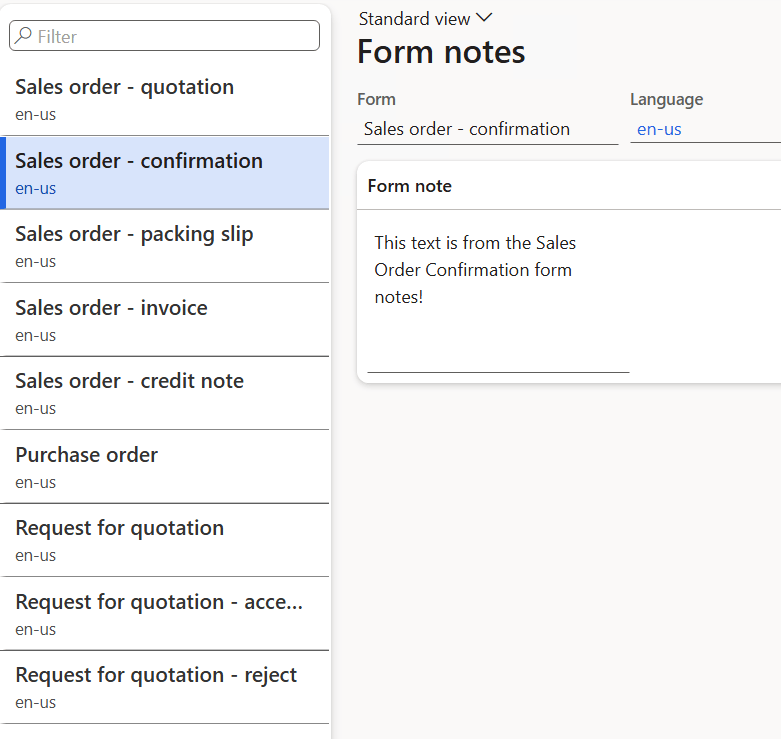Click the magnifier icon in Filter box
Screen dimensions: 781x739
pos(23,36)
